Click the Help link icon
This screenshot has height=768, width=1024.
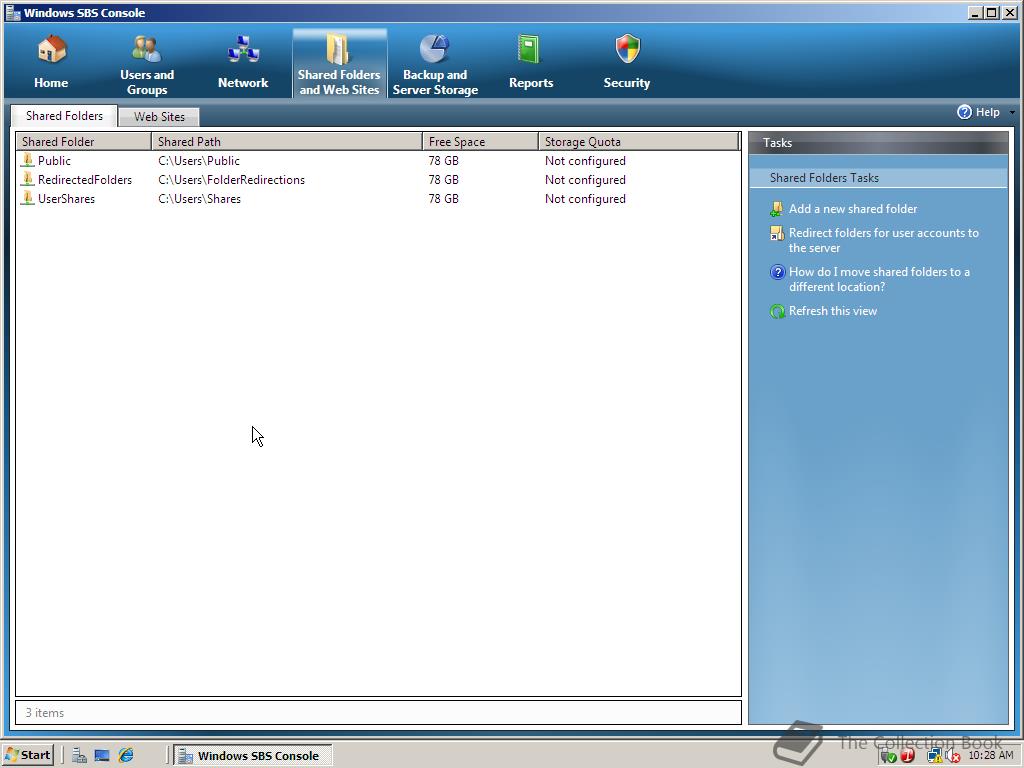pos(965,112)
